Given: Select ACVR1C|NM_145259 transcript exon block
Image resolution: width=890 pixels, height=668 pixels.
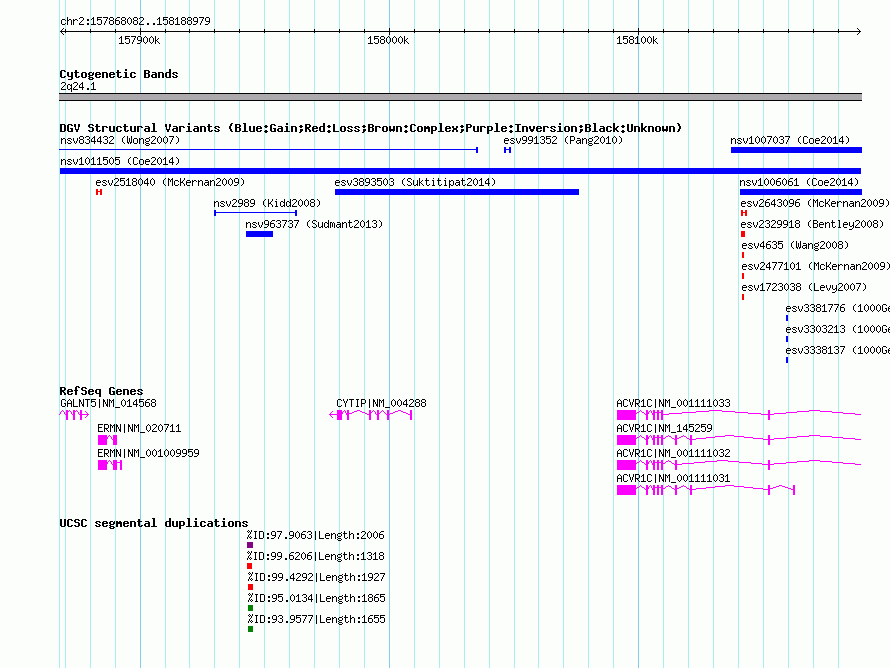Looking at the screenshot, I should point(627,440).
